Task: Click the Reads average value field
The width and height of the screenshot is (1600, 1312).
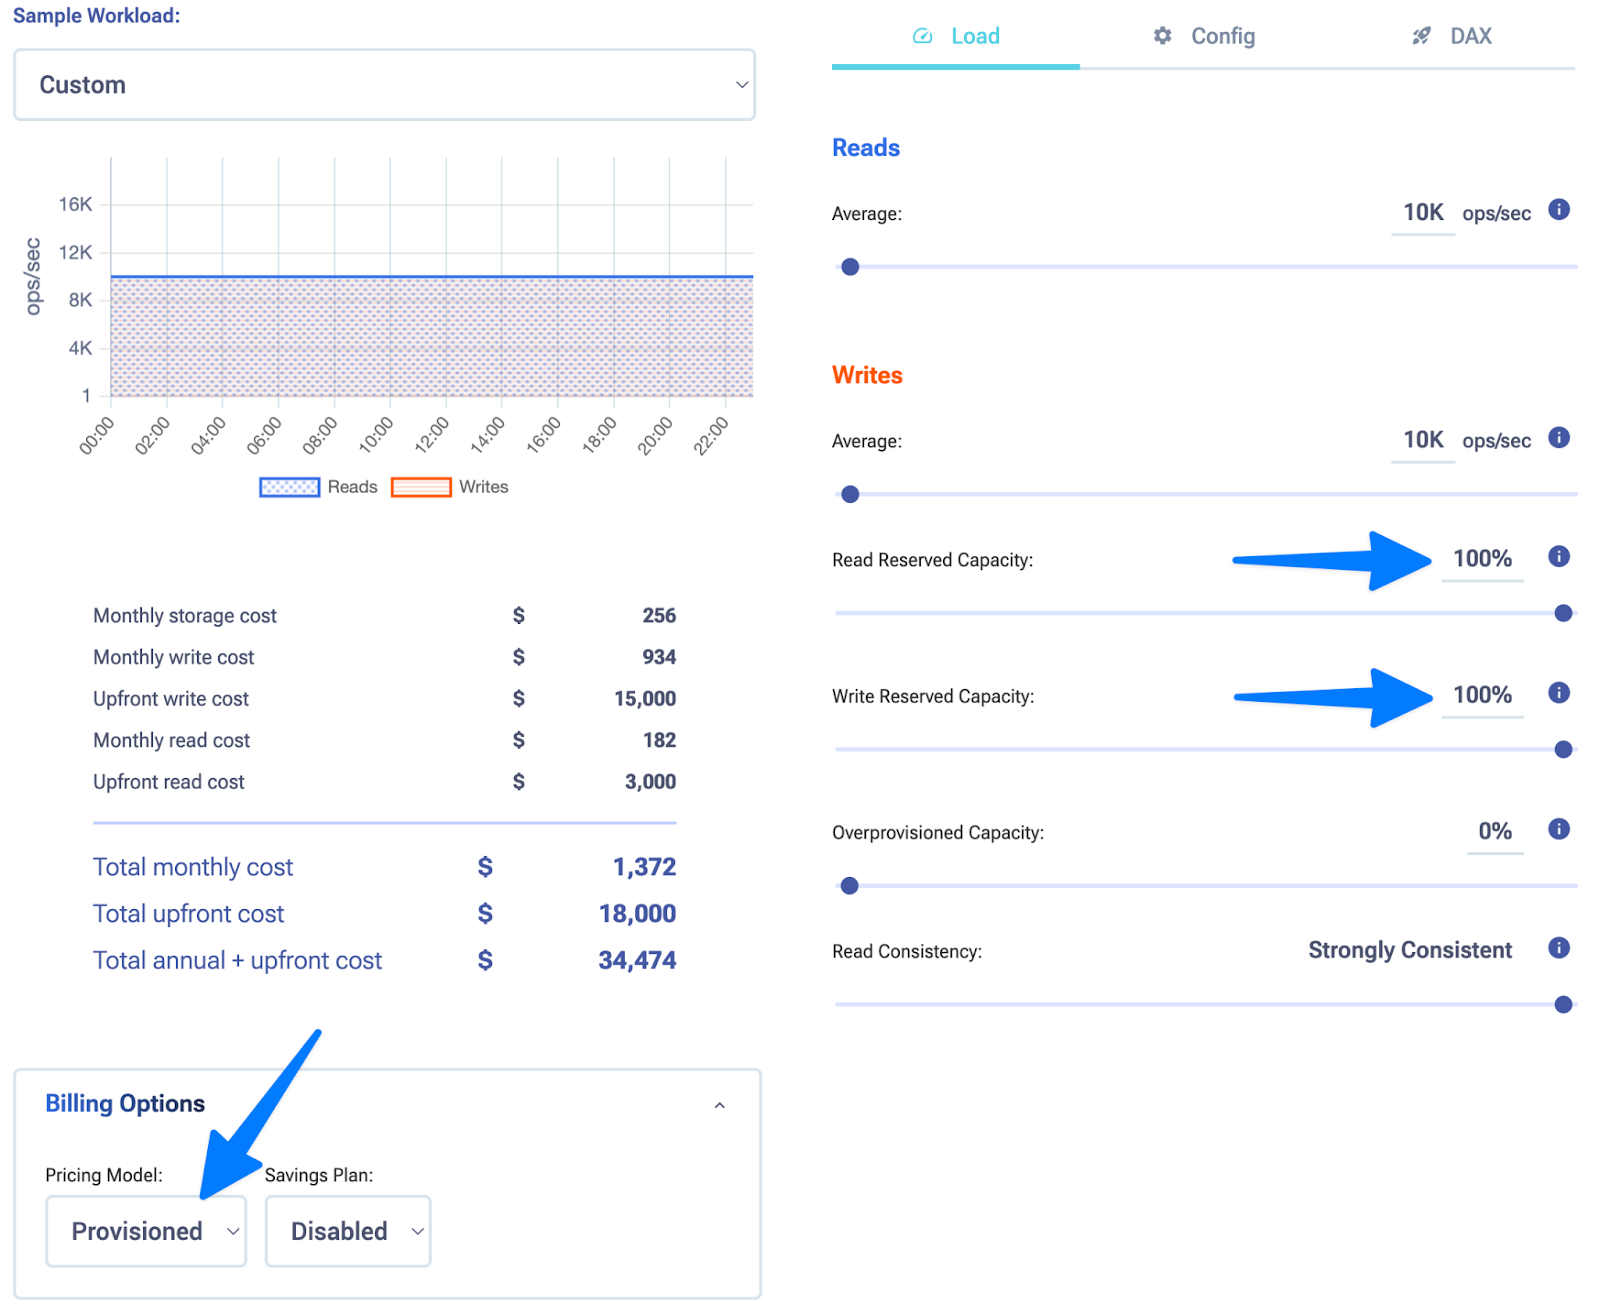Action: (x=1422, y=213)
